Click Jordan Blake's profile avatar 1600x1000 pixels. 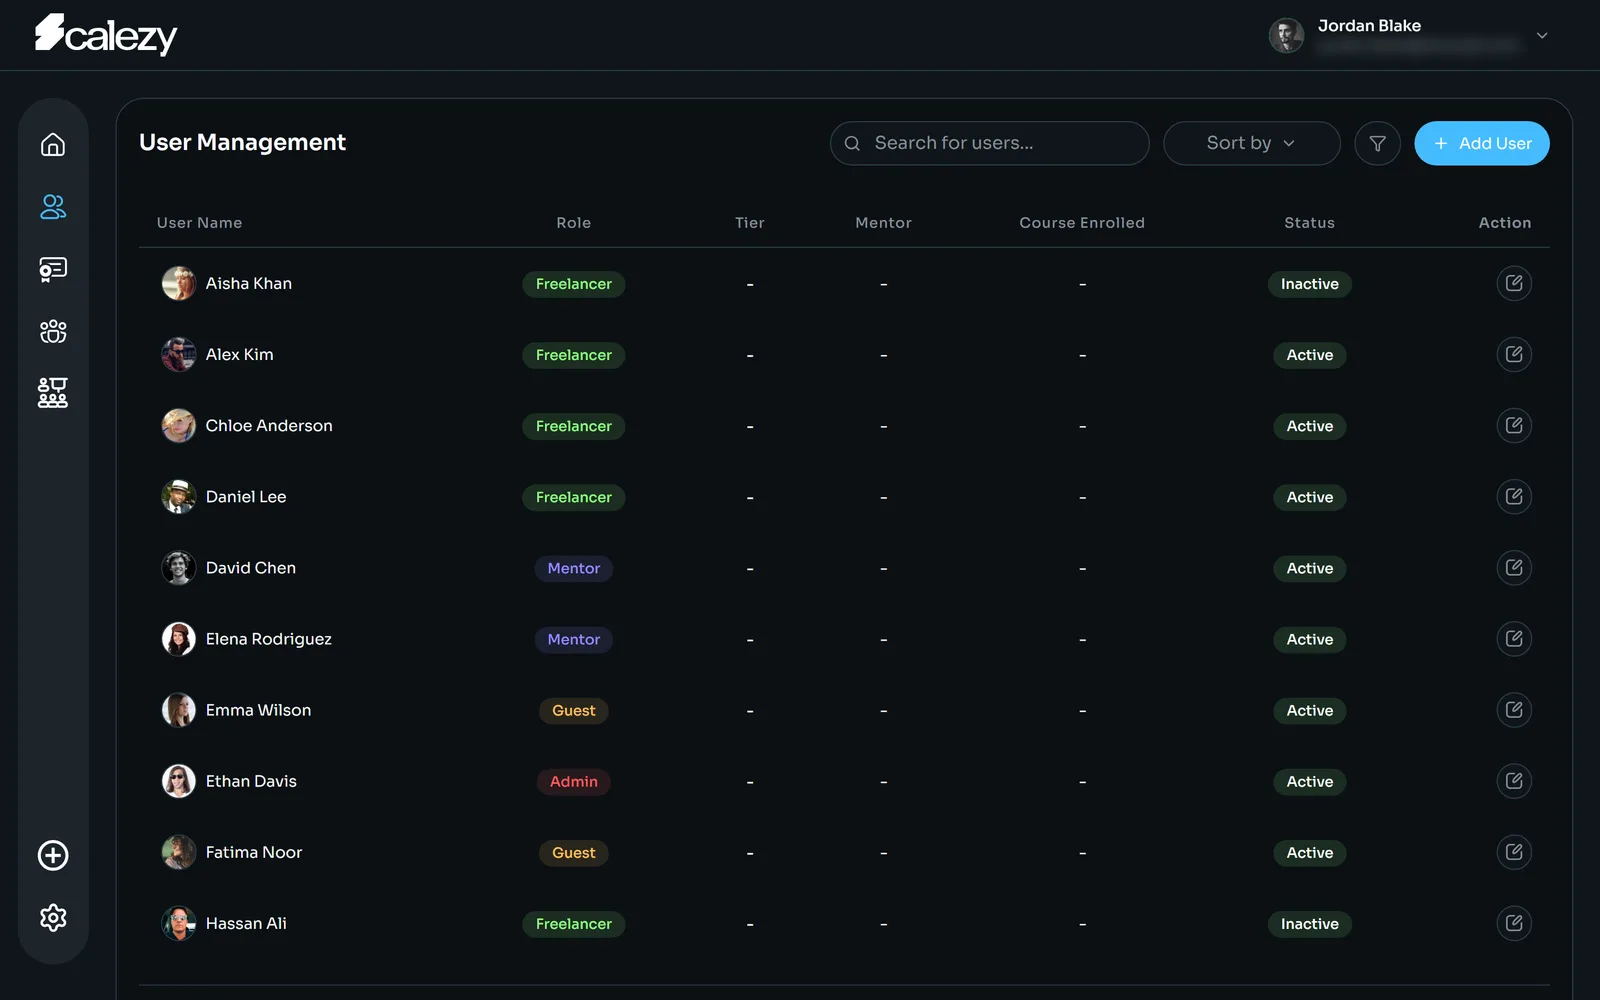(1286, 35)
